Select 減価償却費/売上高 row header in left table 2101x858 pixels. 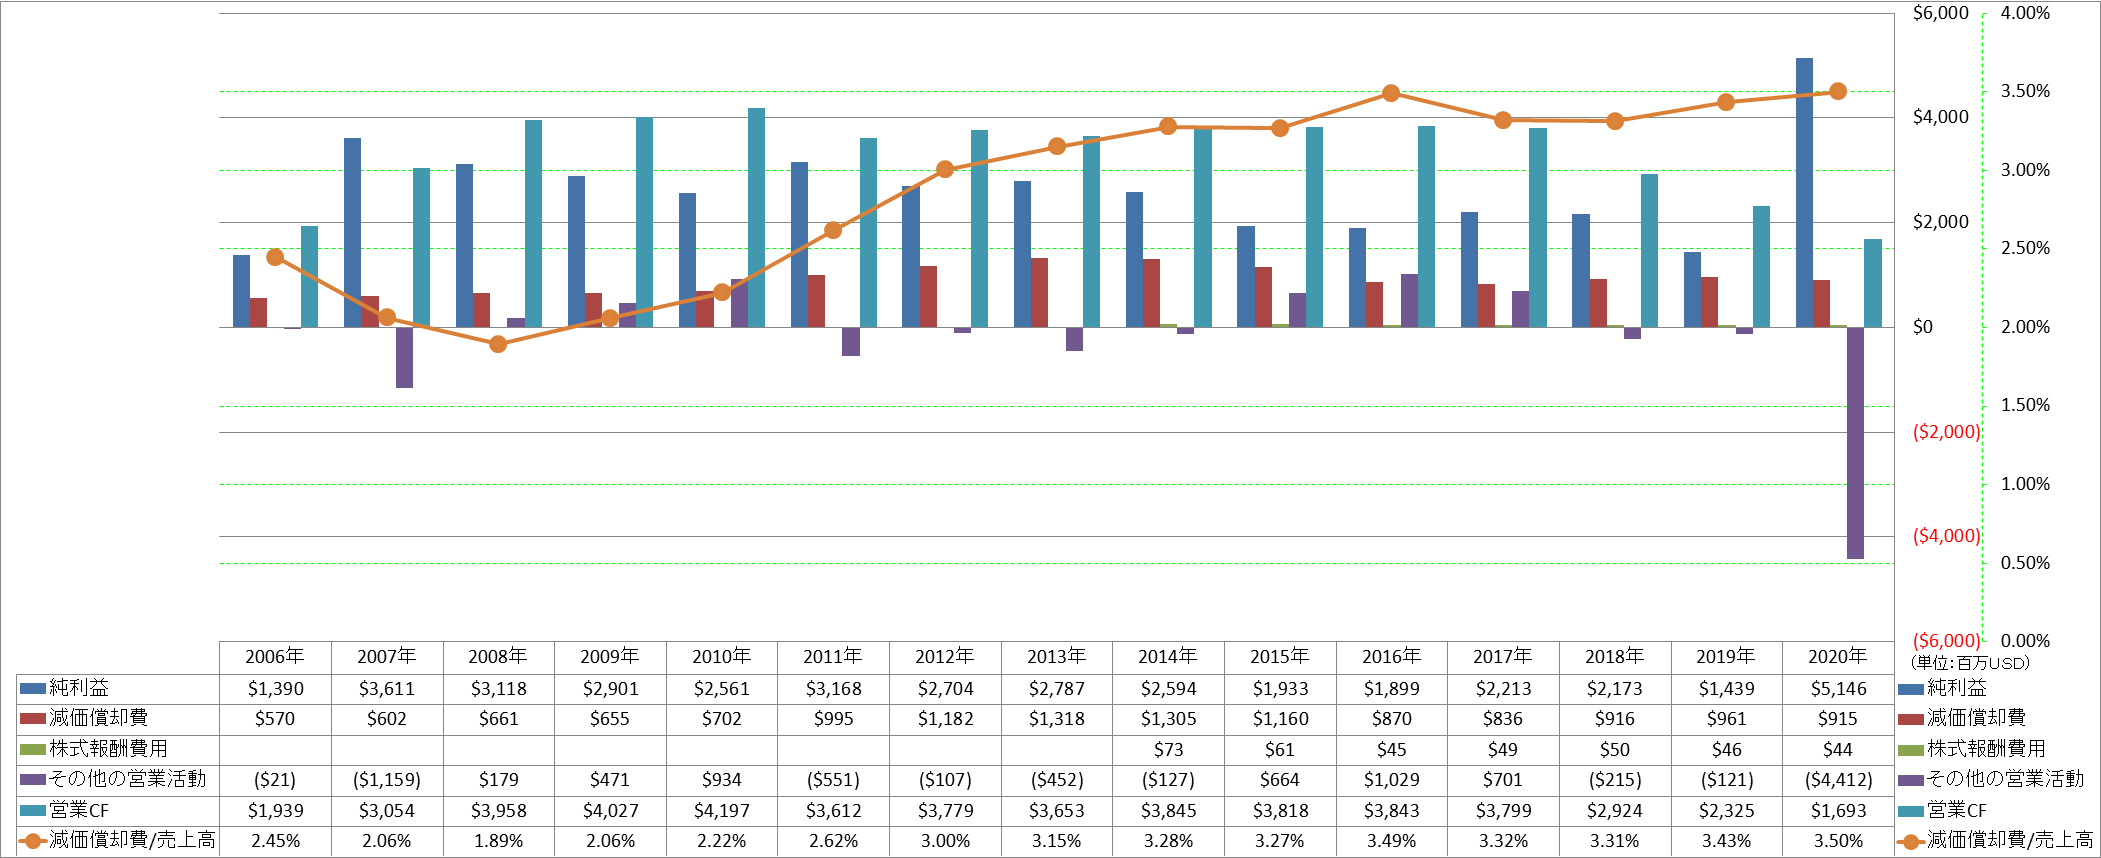click(132, 840)
